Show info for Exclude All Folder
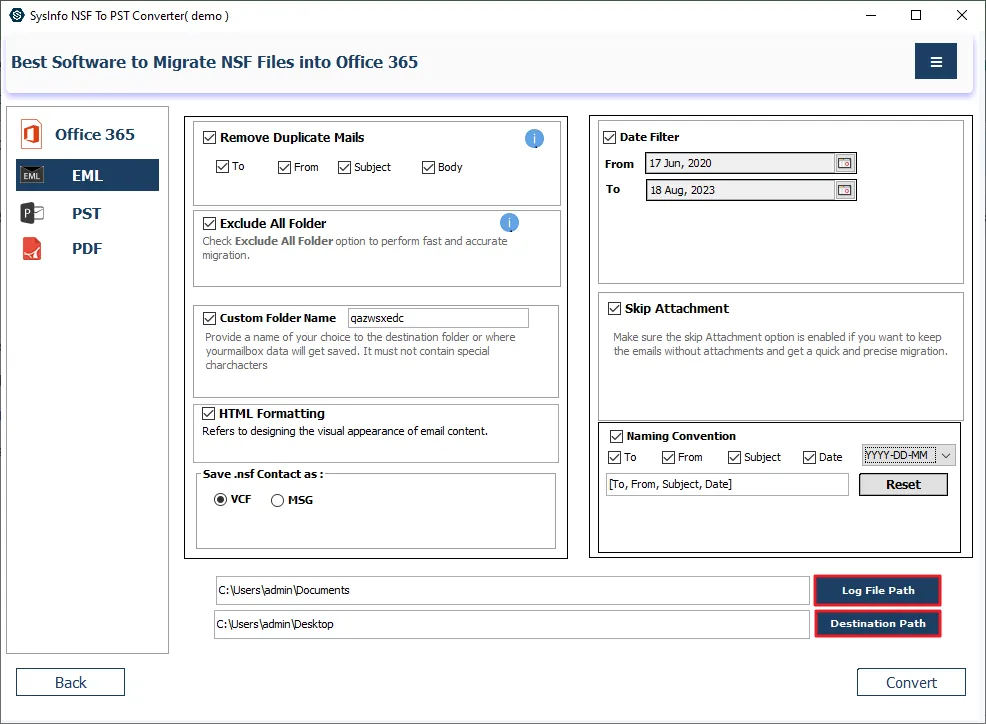 point(509,223)
